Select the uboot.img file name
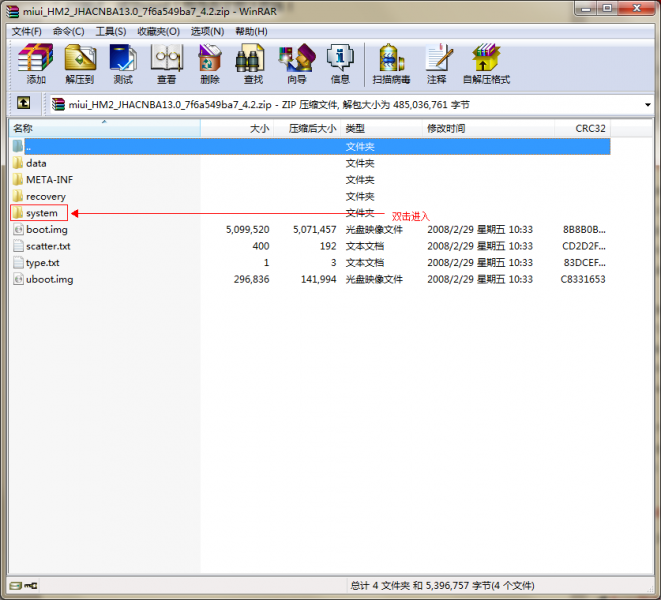The image size is (661, 600). (49, 280)
